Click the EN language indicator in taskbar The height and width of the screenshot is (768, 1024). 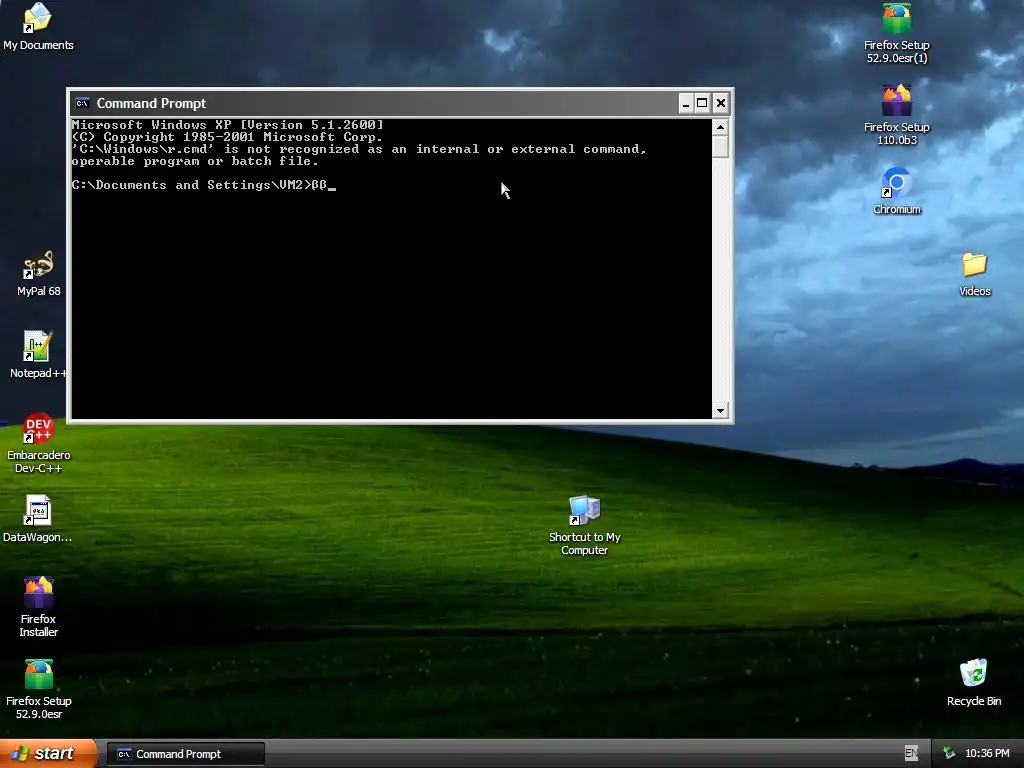click(x=911, y=754)
